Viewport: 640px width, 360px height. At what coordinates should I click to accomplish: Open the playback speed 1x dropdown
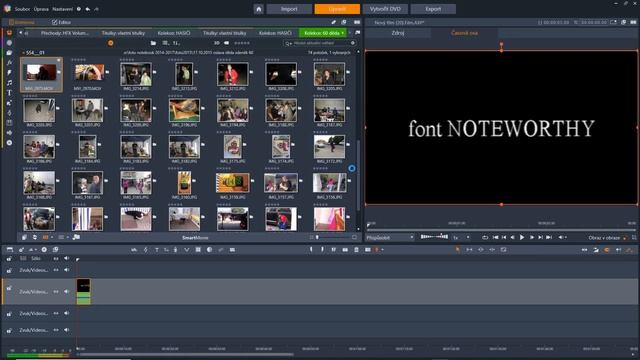point(461,238)
